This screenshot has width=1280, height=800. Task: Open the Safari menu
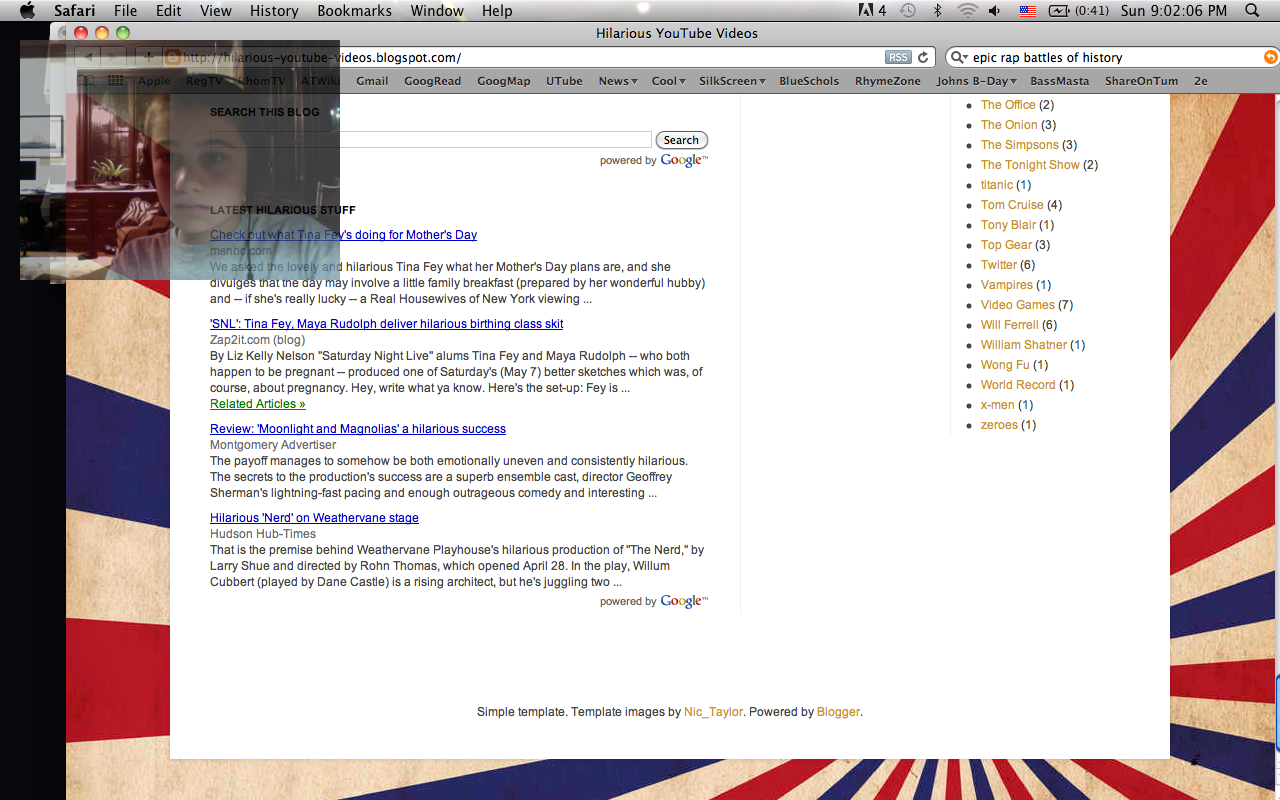tap(75, 11)
